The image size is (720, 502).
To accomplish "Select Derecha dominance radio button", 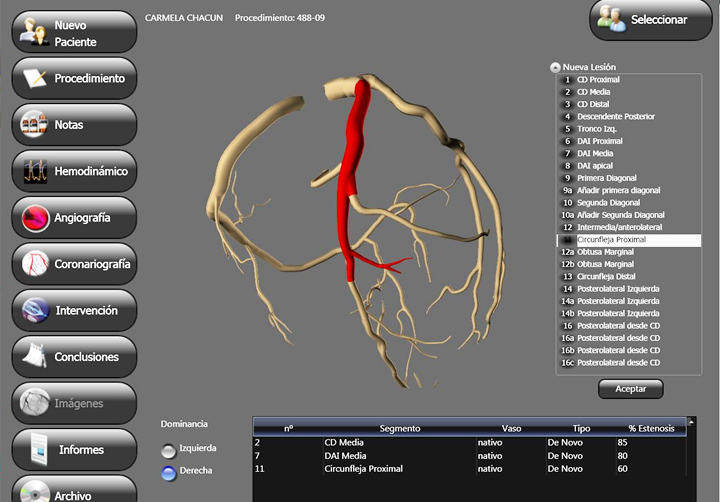I will coord(168,472).
